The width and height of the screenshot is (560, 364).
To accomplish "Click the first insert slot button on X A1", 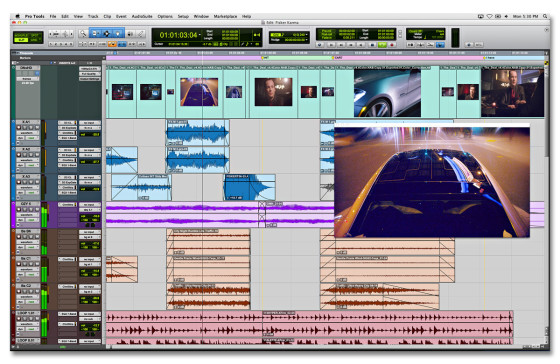I will pyautogui.click(x=67, y=123).
